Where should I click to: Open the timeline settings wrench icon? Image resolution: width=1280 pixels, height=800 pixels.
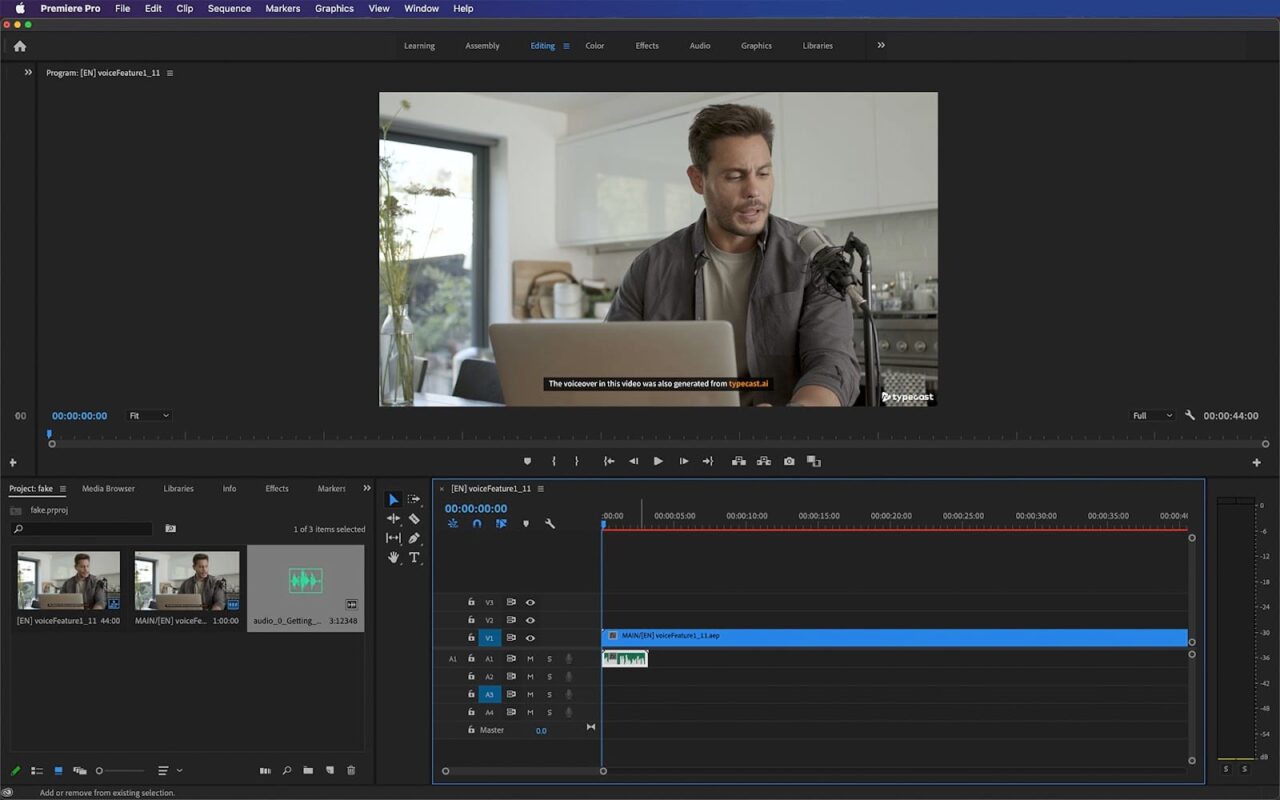click(549, 523)
